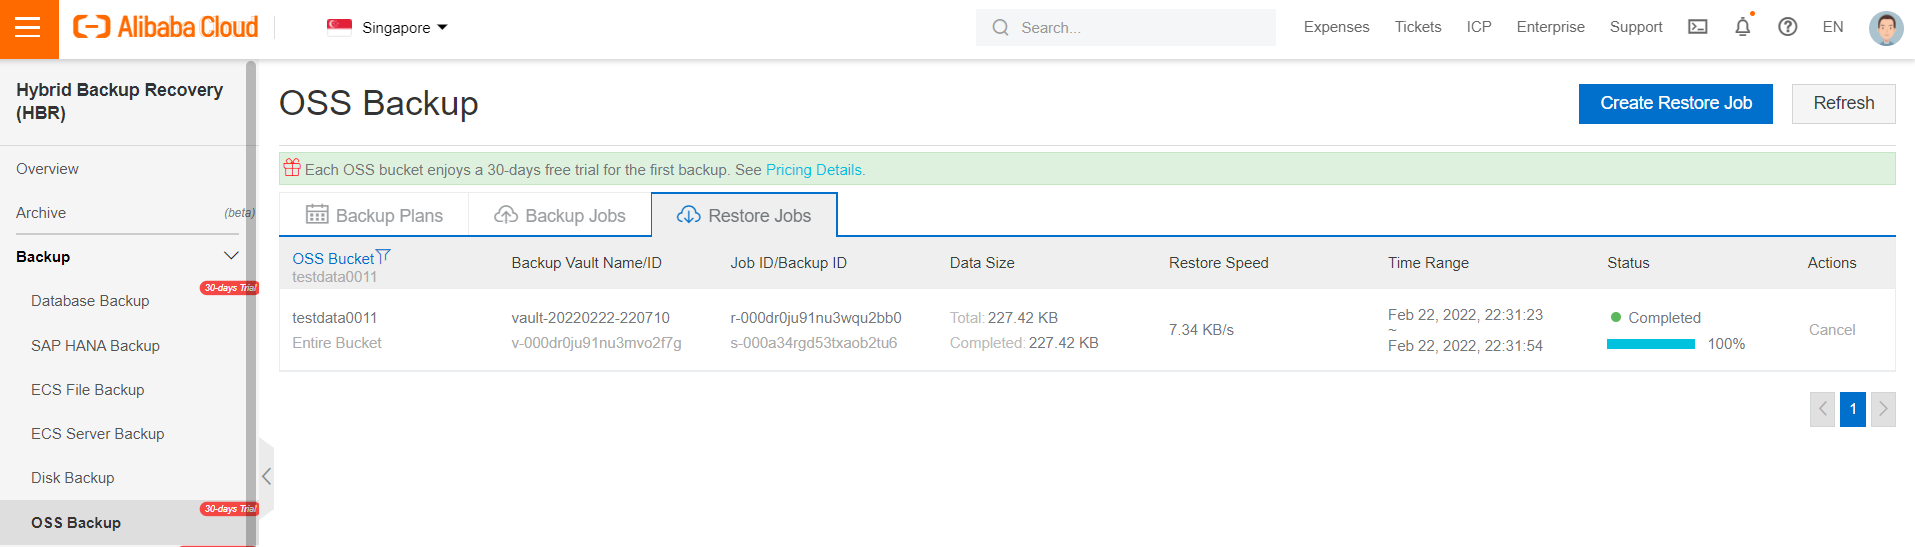Click the testdata0011 bucket name in row
Screen dimensions: 1915x547
[334, 318]
